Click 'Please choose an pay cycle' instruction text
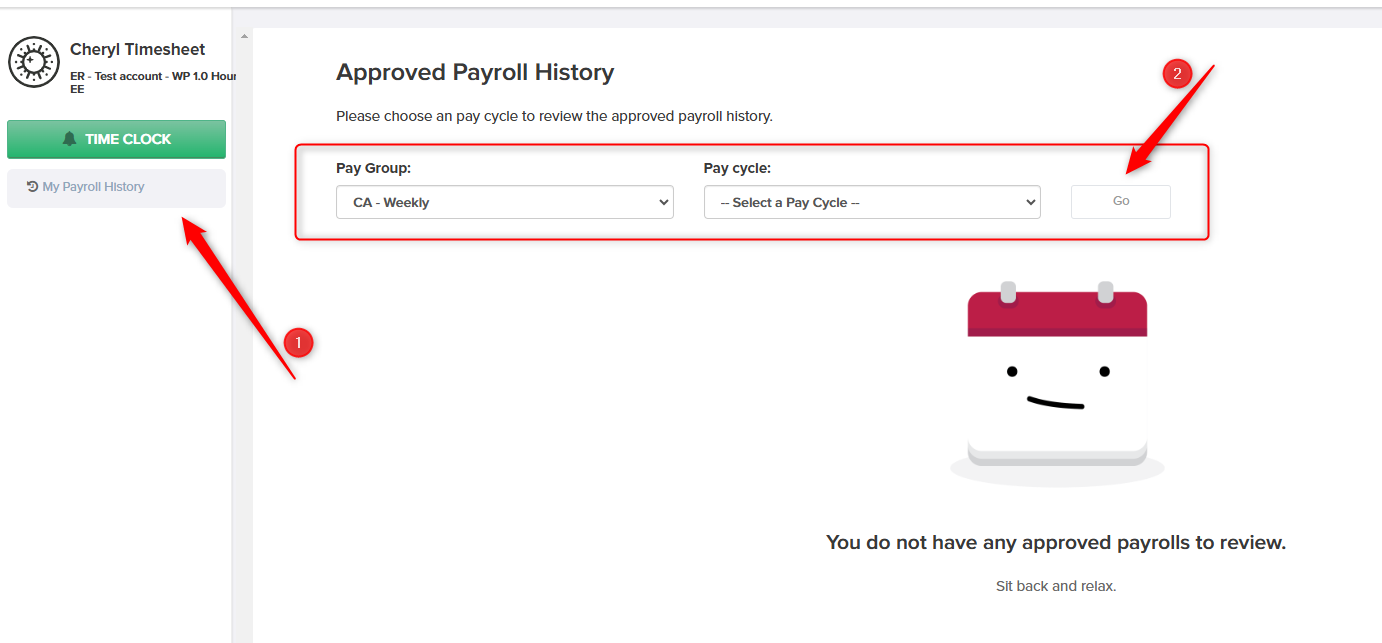Viewport: 1382px width, 643px height. pos(554,116)
